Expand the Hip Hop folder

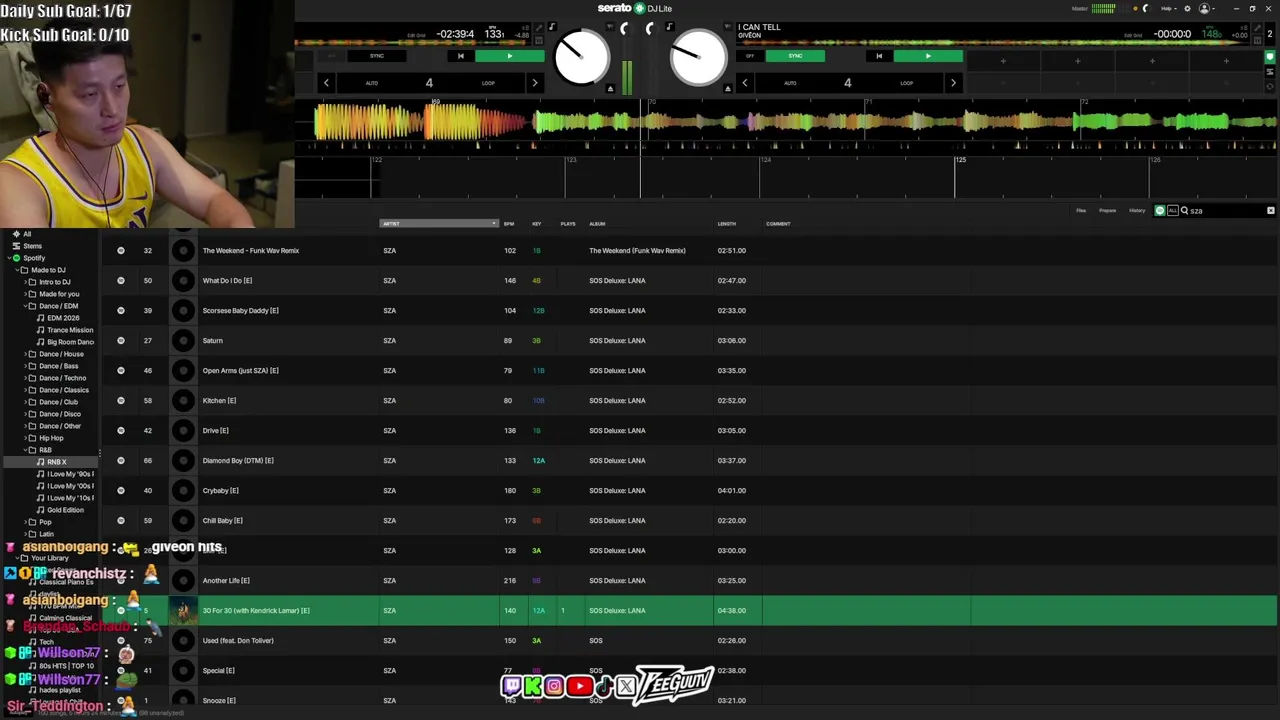[23, 438]
